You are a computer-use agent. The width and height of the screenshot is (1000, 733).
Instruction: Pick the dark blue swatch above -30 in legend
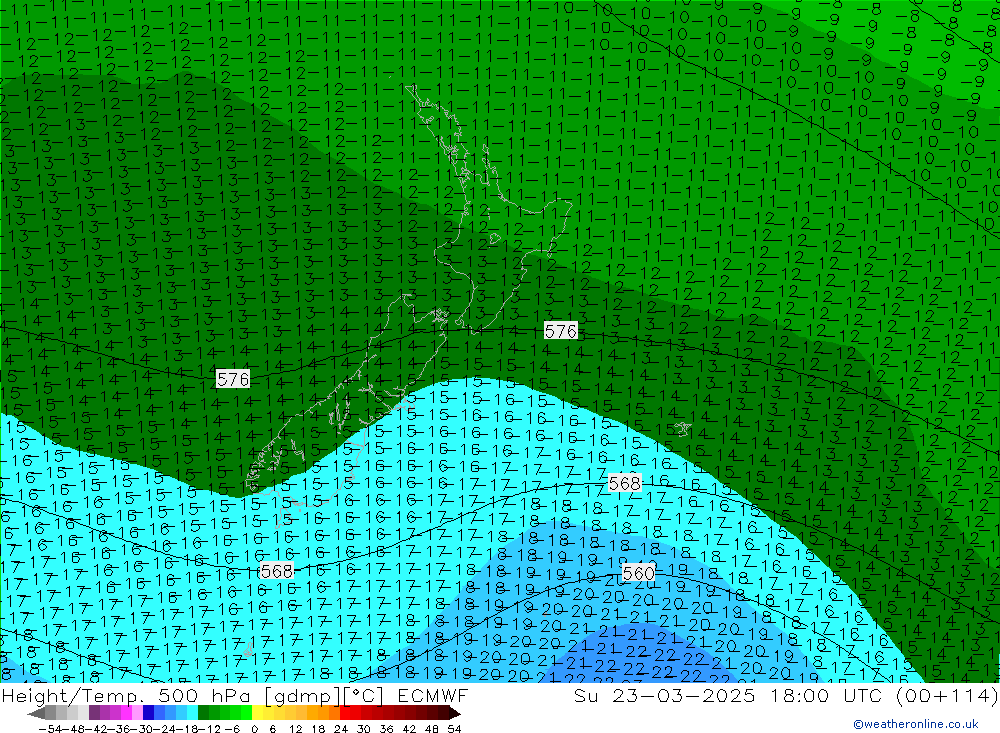click(x=148, y=712)
